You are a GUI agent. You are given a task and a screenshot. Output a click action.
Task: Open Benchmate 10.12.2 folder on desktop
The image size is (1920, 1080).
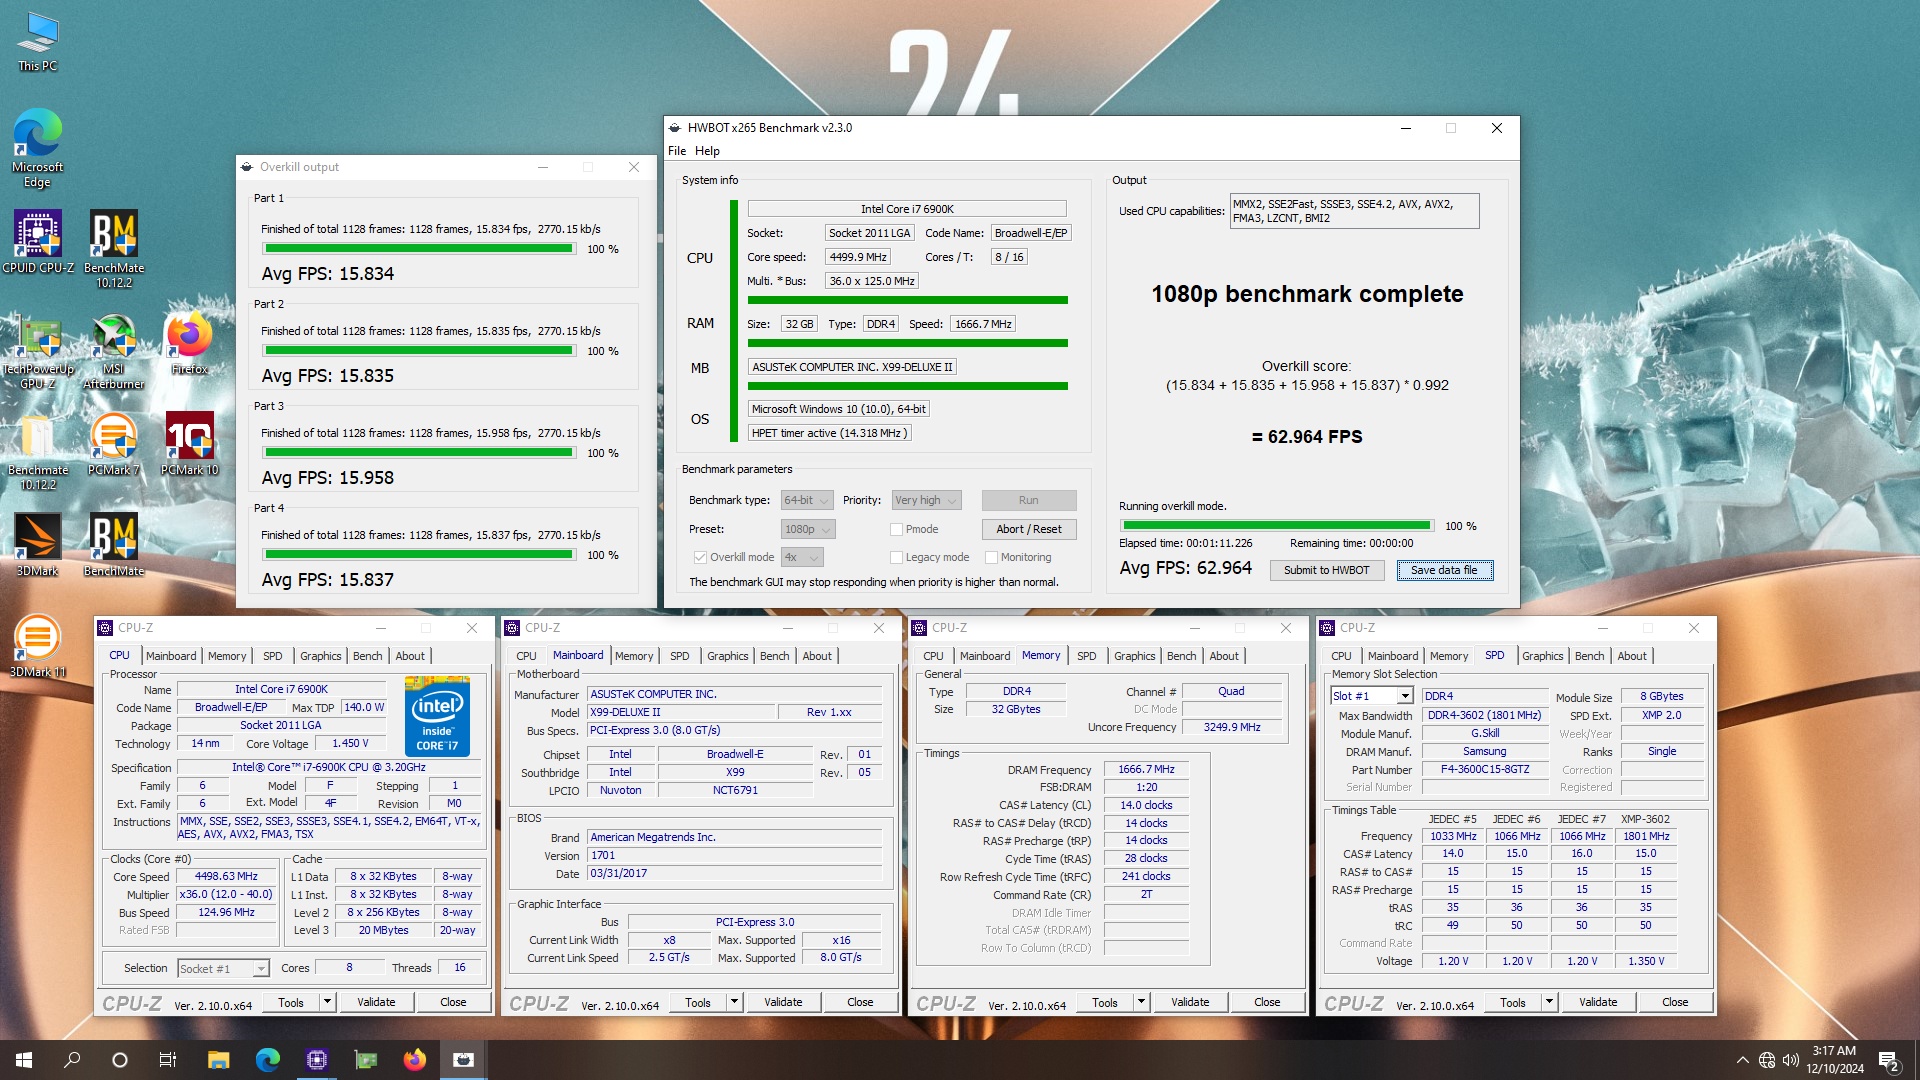coord(38,451)
